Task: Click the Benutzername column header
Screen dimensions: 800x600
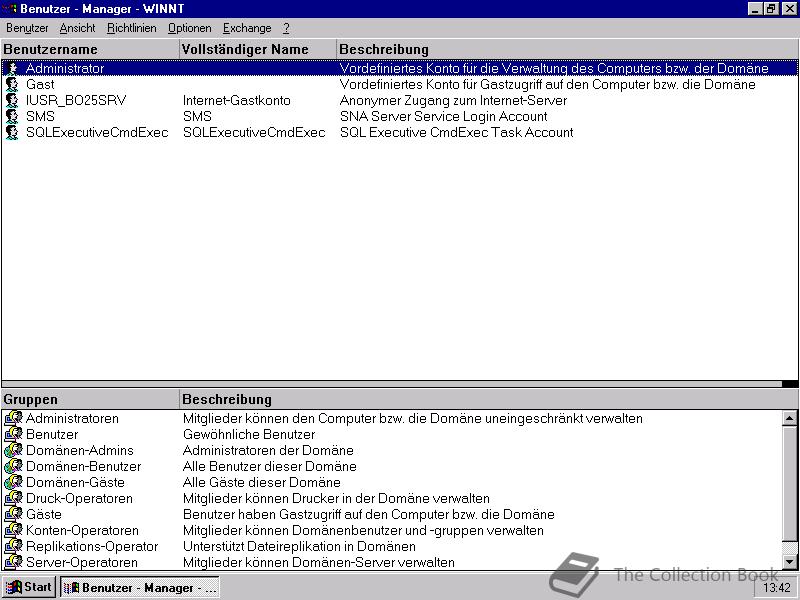Action: (90, 49)
